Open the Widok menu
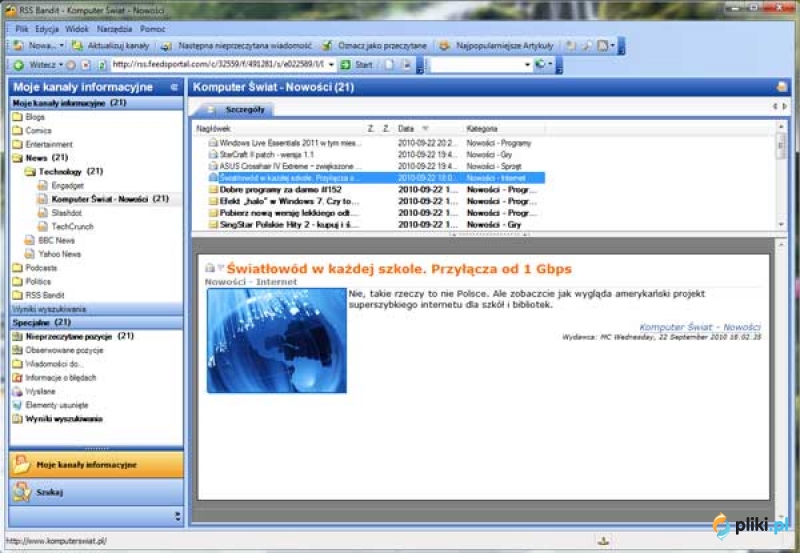This screenshot has height=553, width=800. tap(77, 29)
